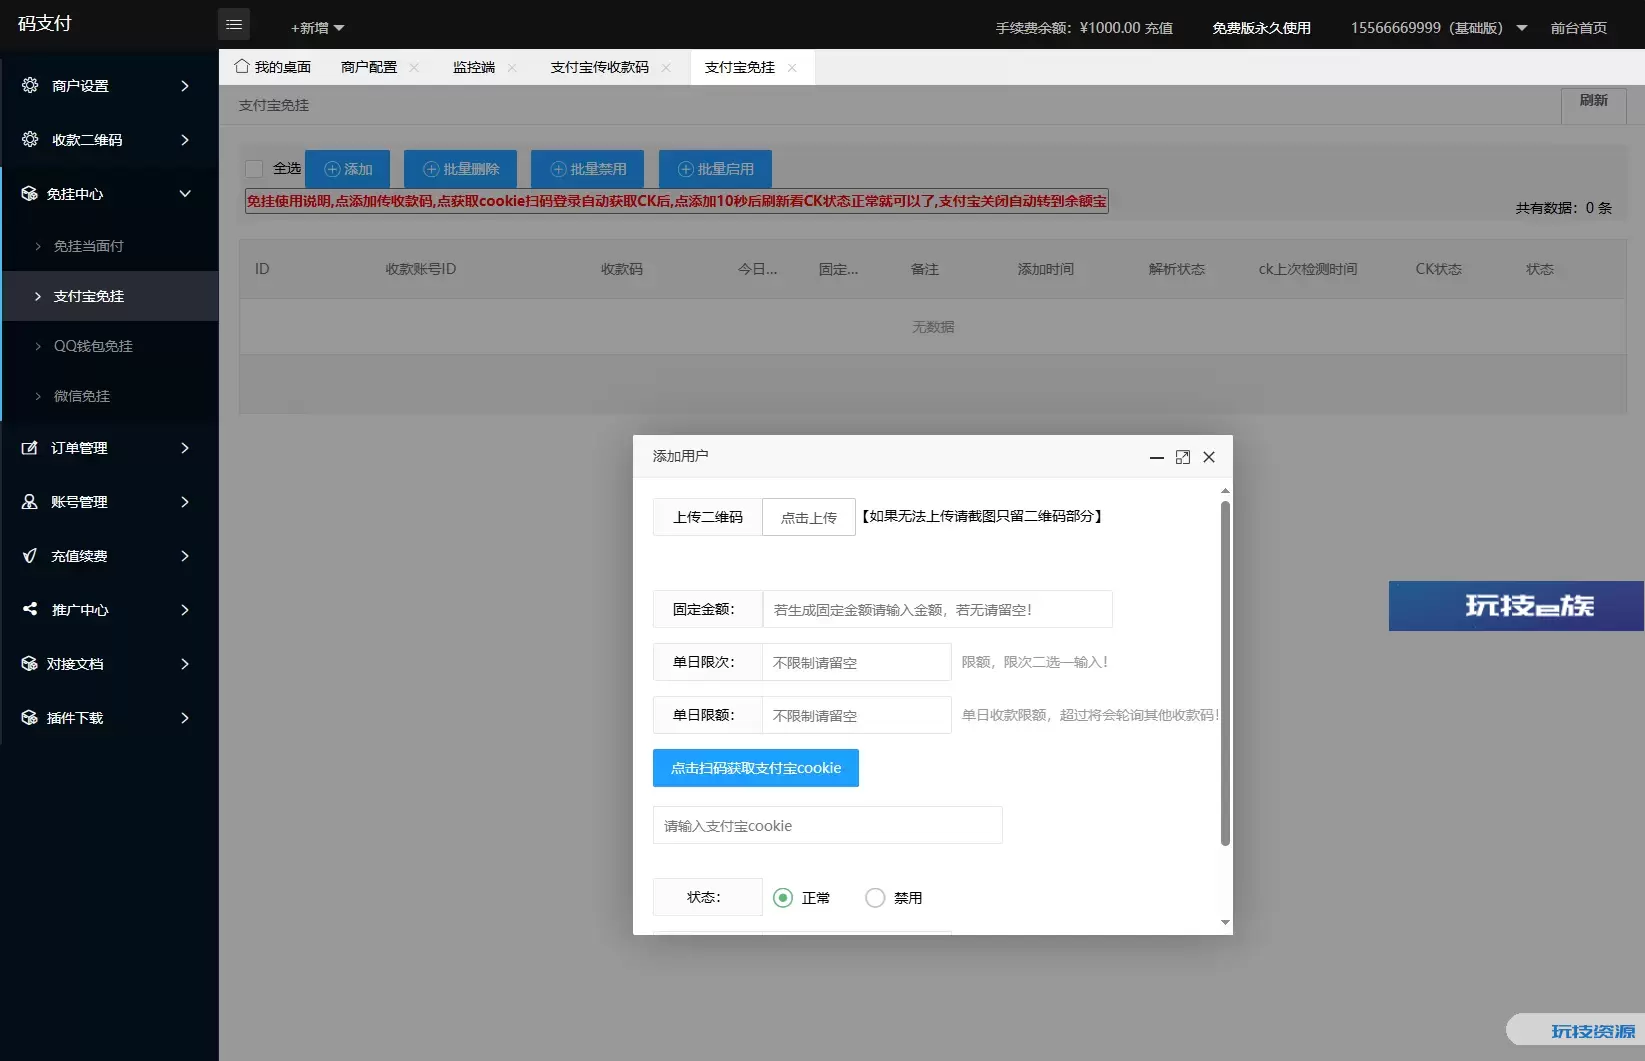Toggle the sidebar hamburger menu icon
The image size is (1645, 1061).
coord(234,25)
